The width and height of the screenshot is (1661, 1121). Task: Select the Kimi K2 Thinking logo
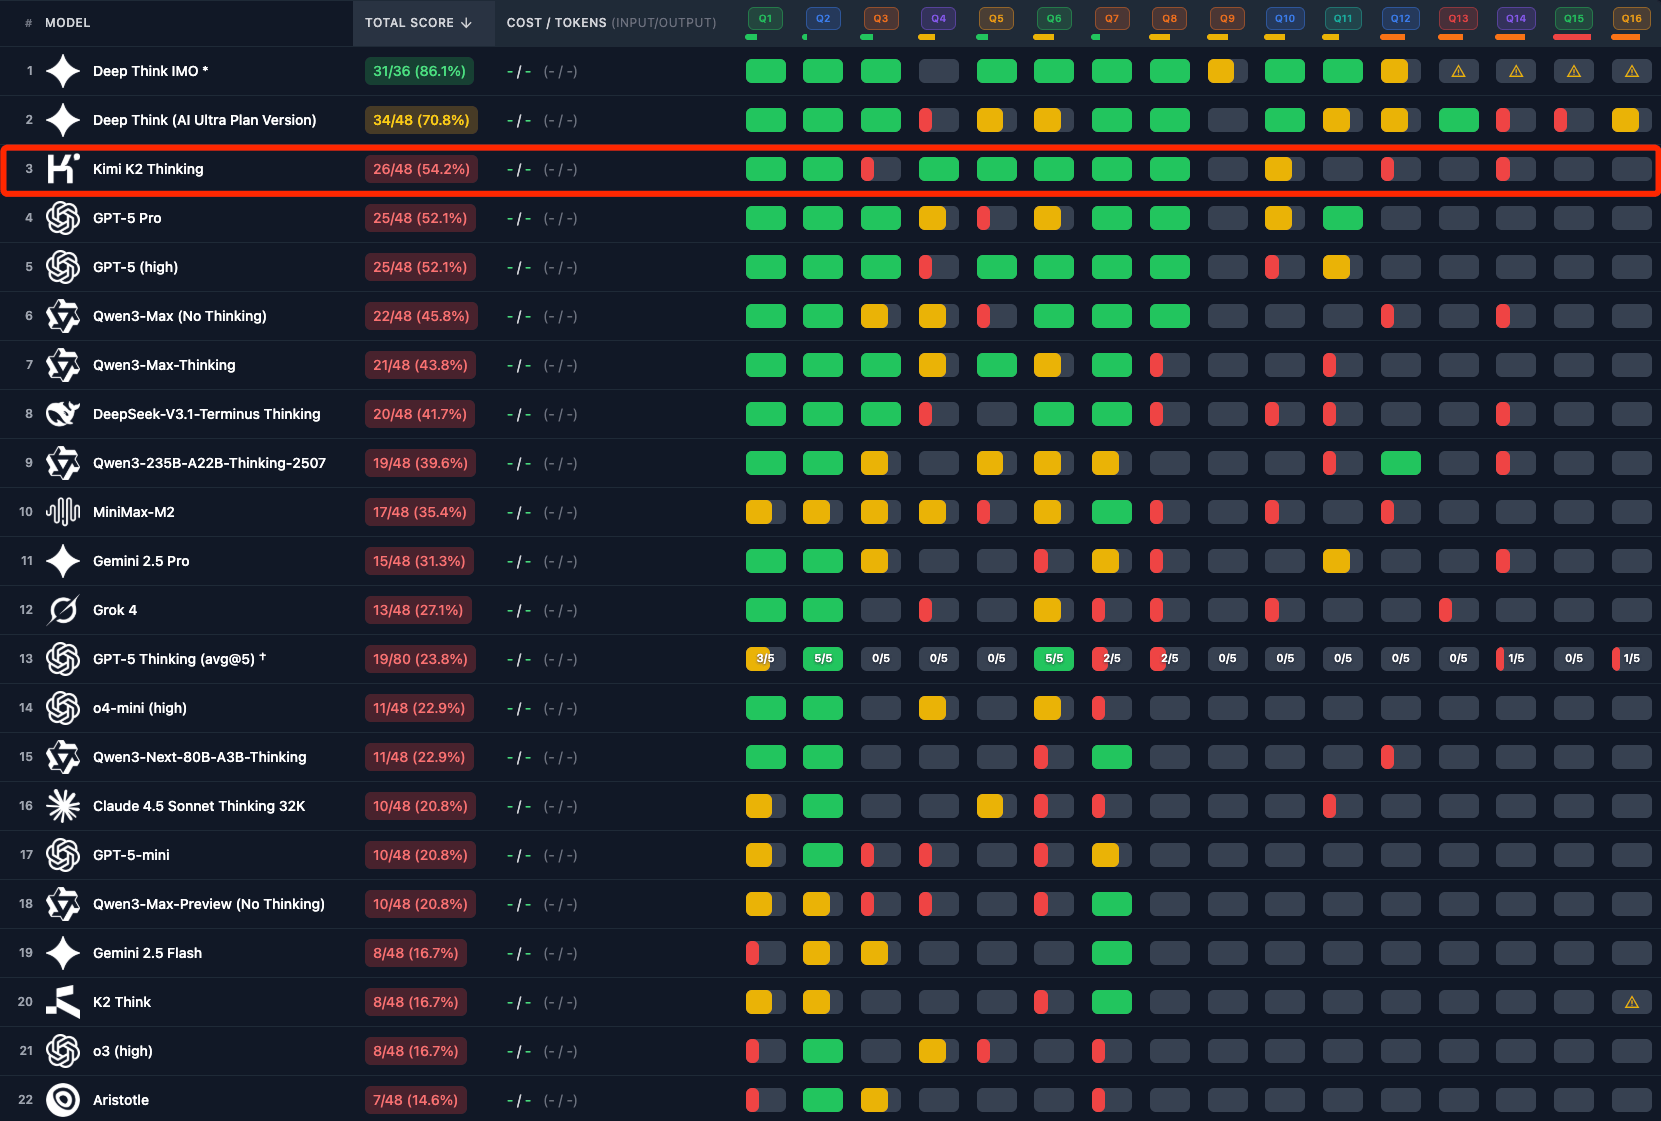tap(62, 169)
